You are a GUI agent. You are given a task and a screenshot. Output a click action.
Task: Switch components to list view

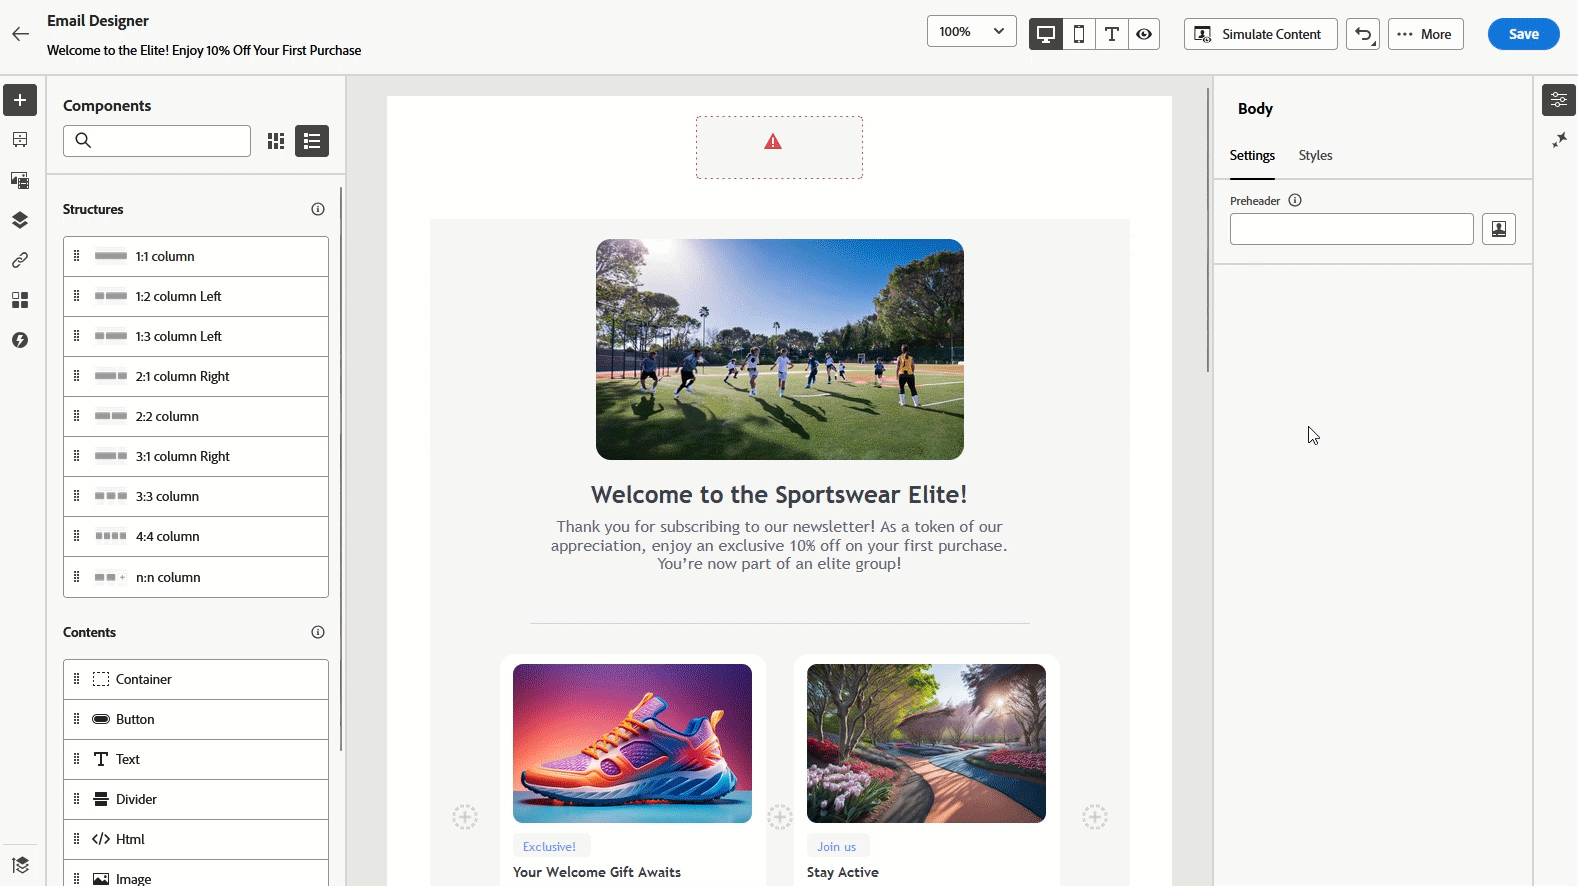(x=312, y=141)
